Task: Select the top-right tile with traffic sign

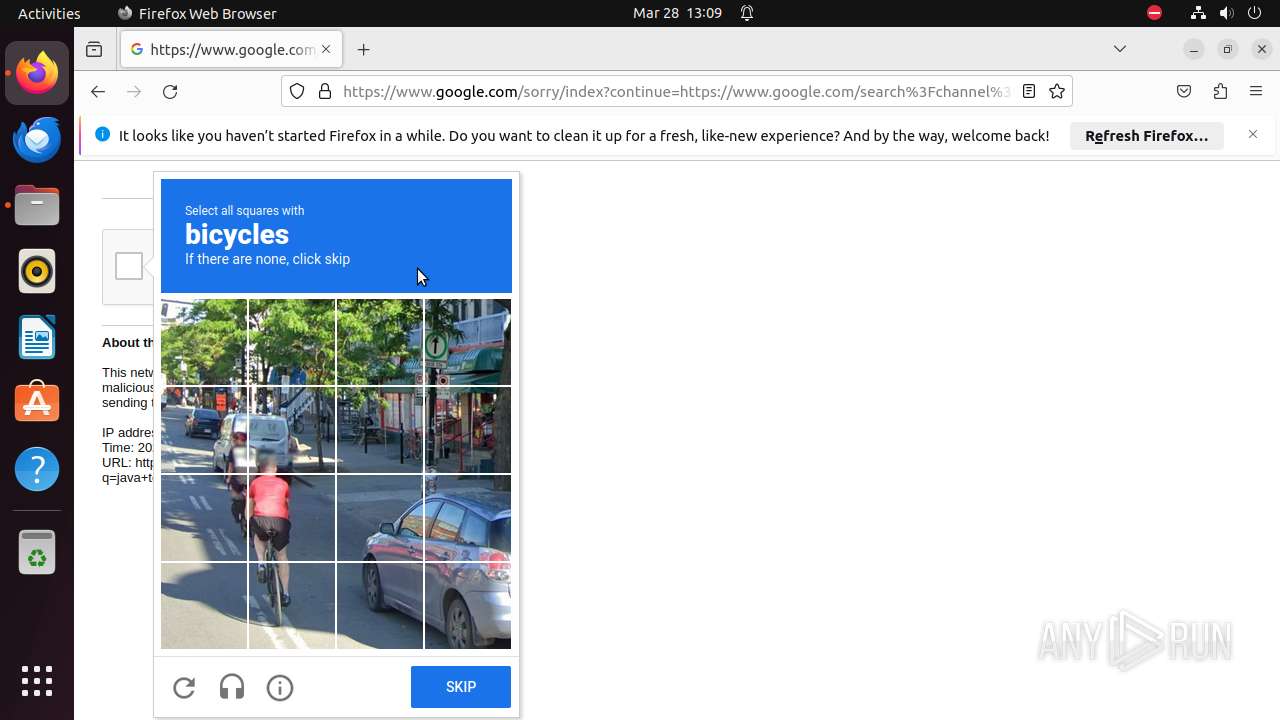Action: [x=468, y=342]
